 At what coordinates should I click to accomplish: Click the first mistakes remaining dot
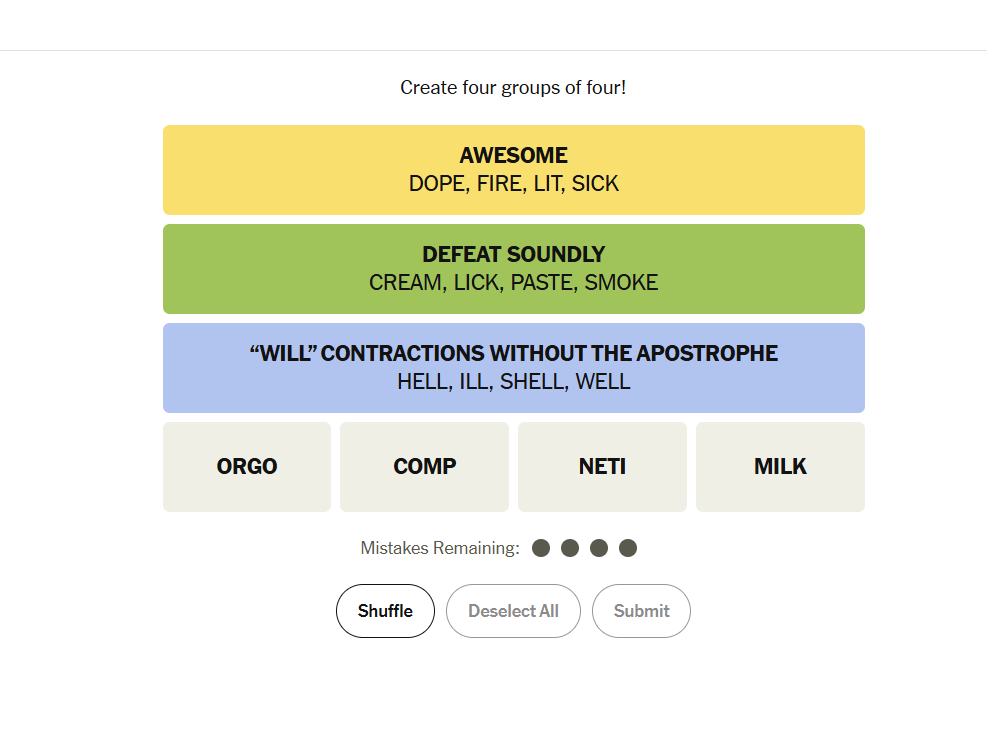tap(541, 548)
